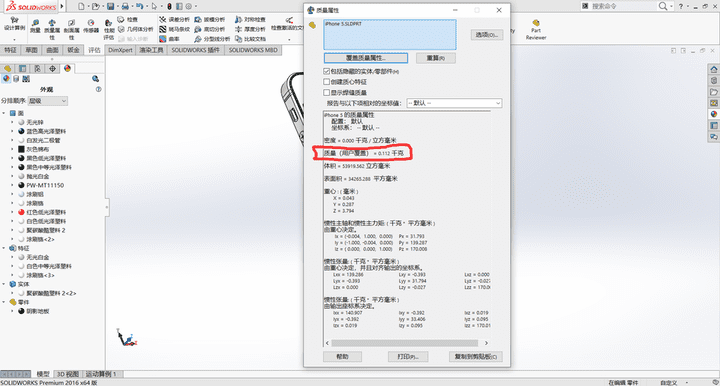The image size is (720, 386).
Task: Switch to the 钣金 sheet metal tab
Action: click(x=73, y=50)
